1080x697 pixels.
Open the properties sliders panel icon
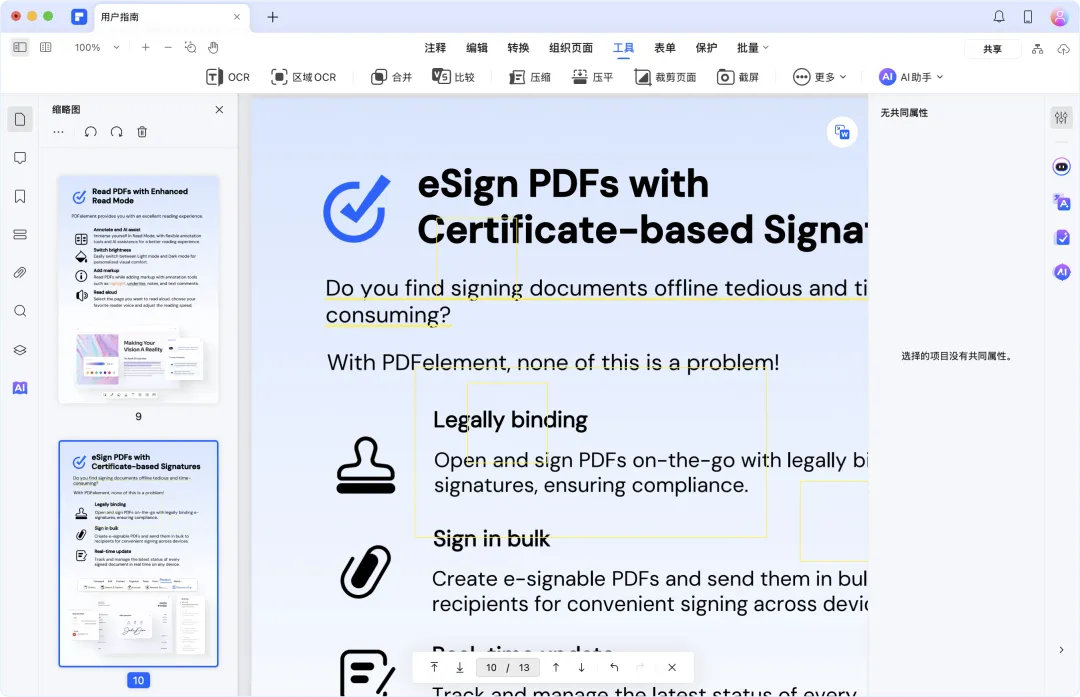[x=1061, y=118]
